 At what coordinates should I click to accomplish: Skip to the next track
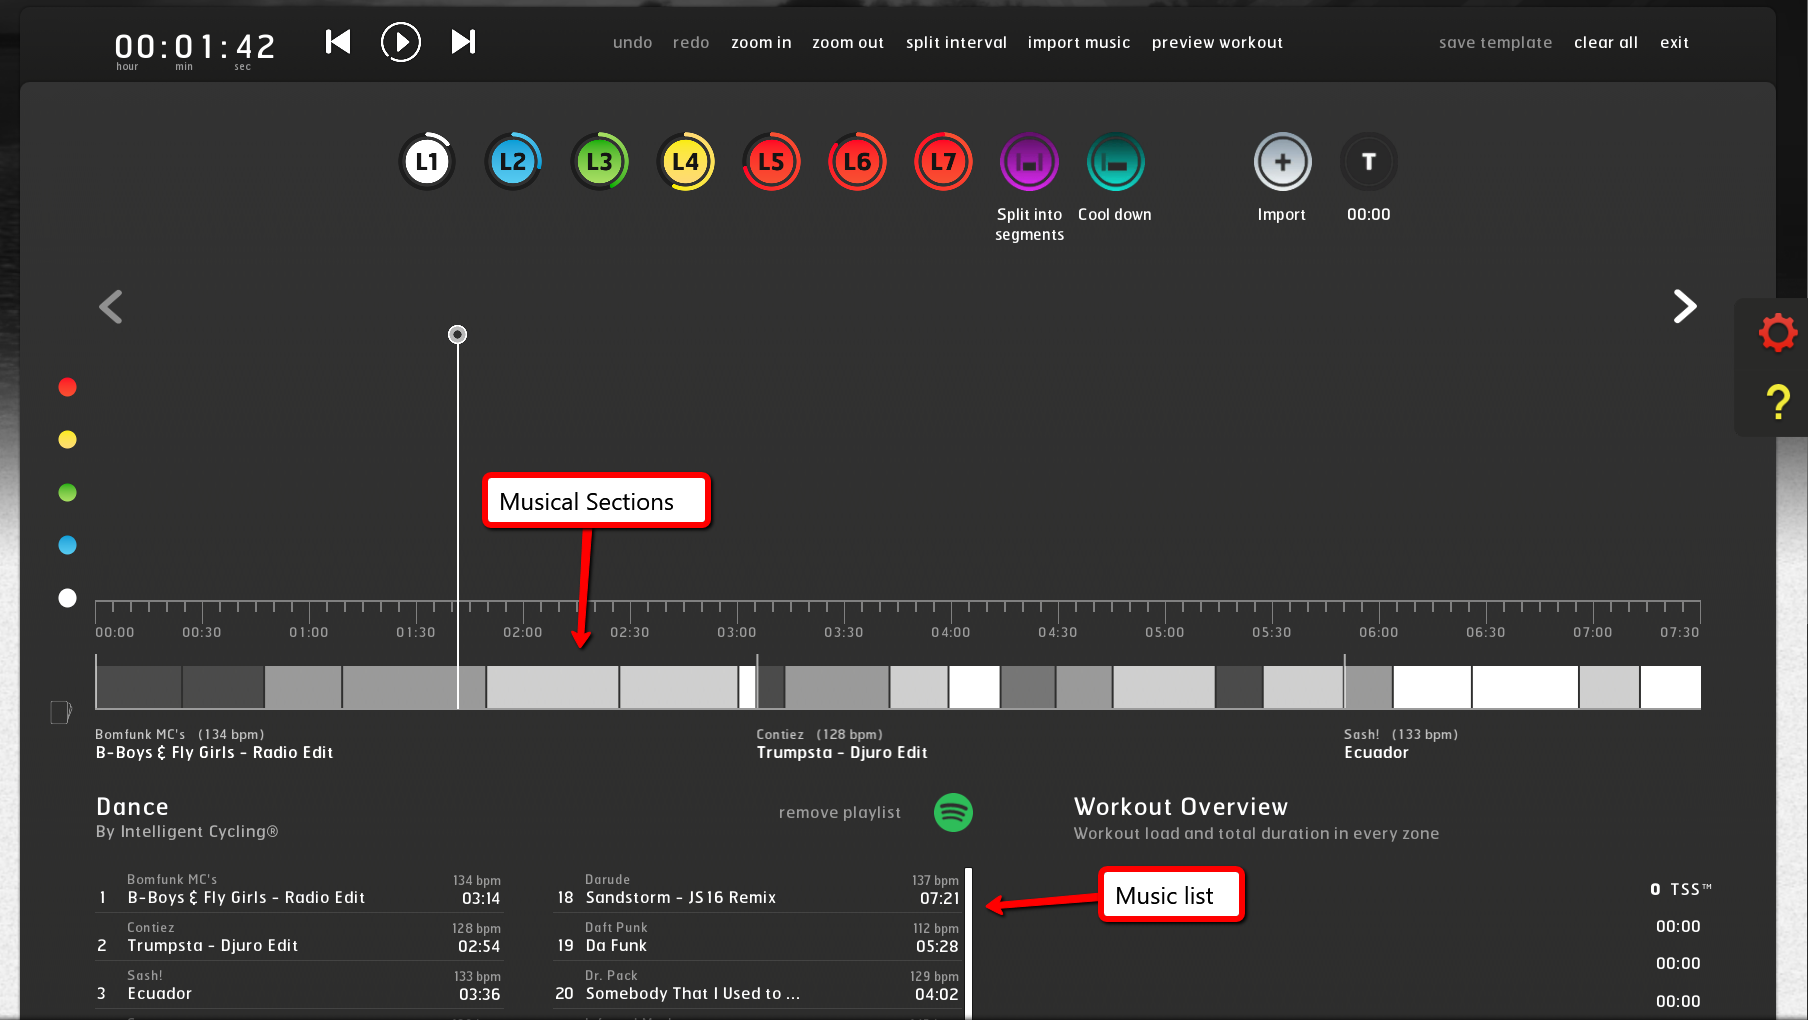pyautogui.click(x=463, y=42)
